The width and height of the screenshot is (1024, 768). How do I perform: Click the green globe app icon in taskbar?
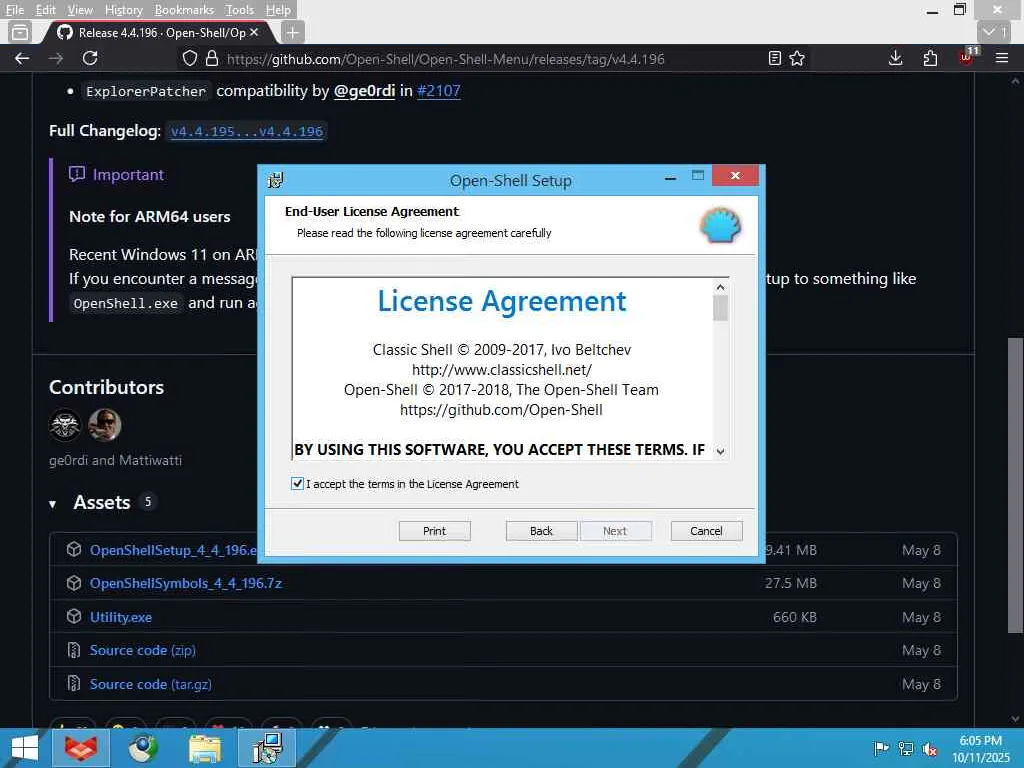143,748
